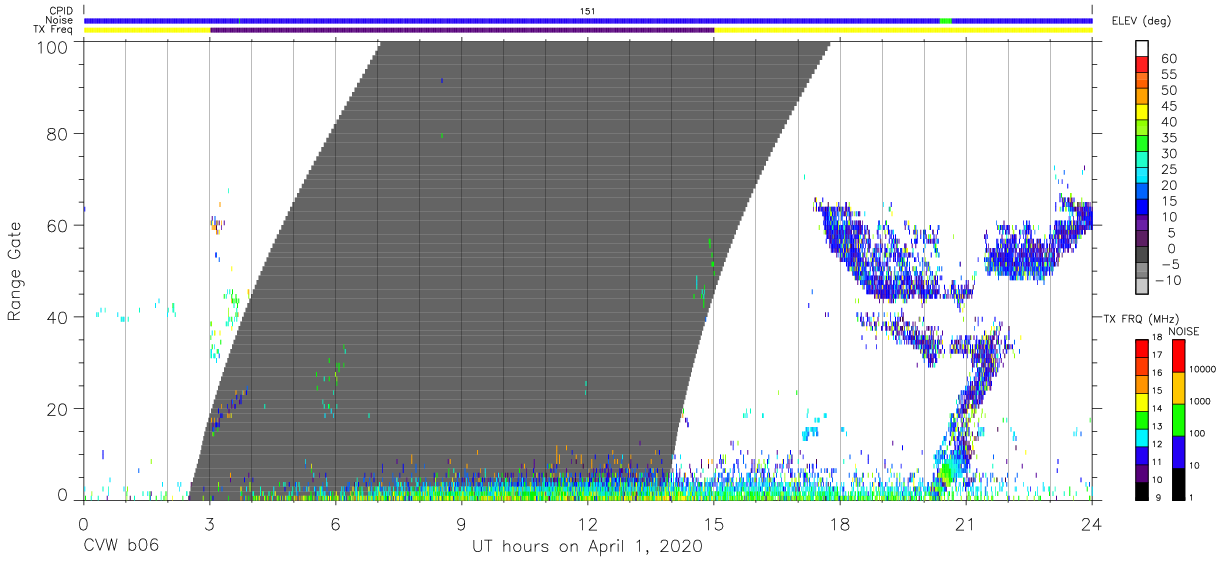The image size is (1228, 567).
Task: Click the yellow 40–45 segment of ELEV colorbar
Action: [x=1142, y=114]
